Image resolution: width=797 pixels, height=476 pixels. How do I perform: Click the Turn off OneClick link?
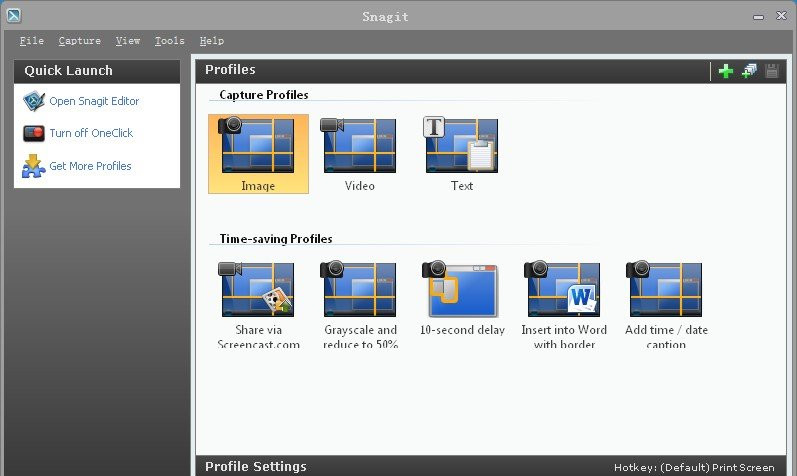point(91,133)
